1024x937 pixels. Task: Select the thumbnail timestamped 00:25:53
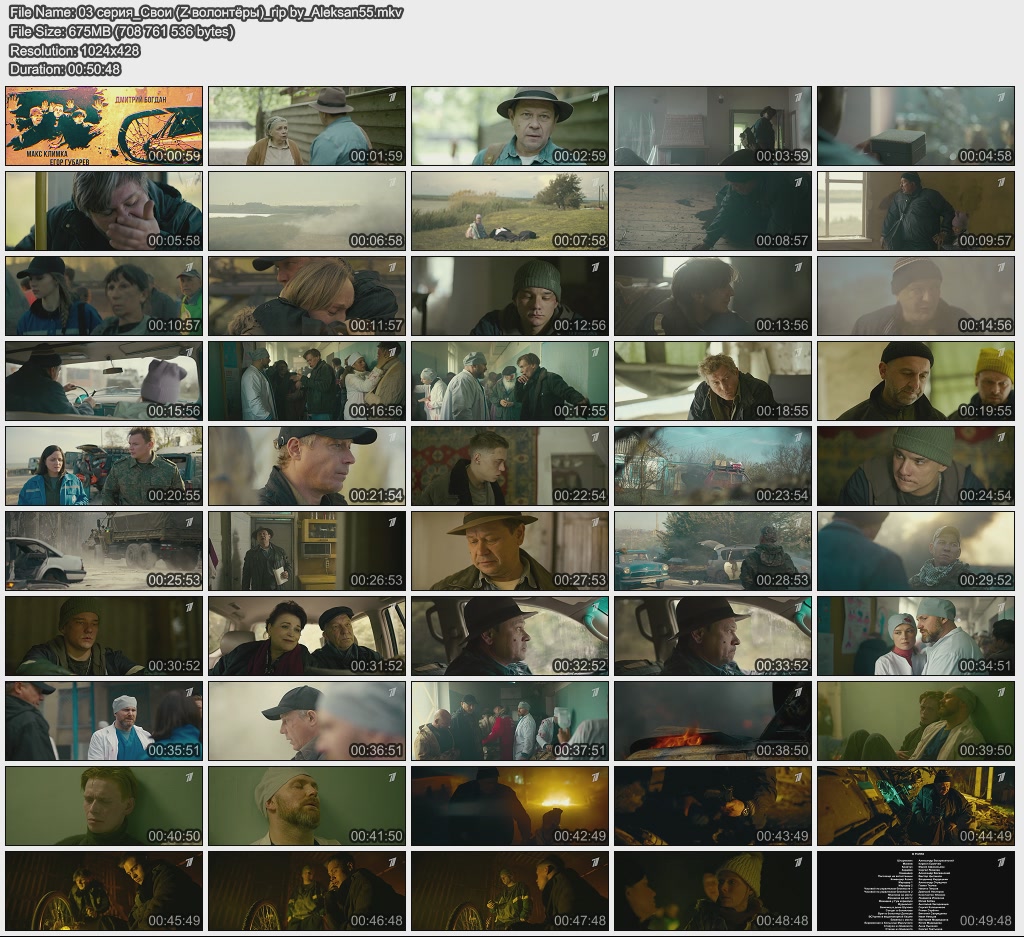click(104, 551)
